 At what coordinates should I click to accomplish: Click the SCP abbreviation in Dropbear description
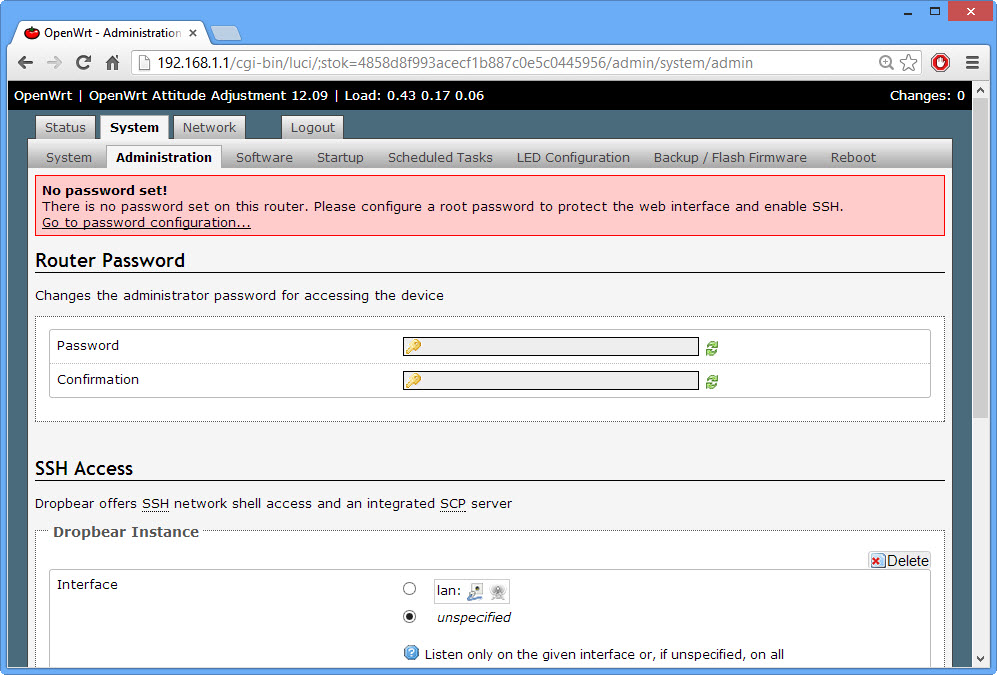coord(453,503)
